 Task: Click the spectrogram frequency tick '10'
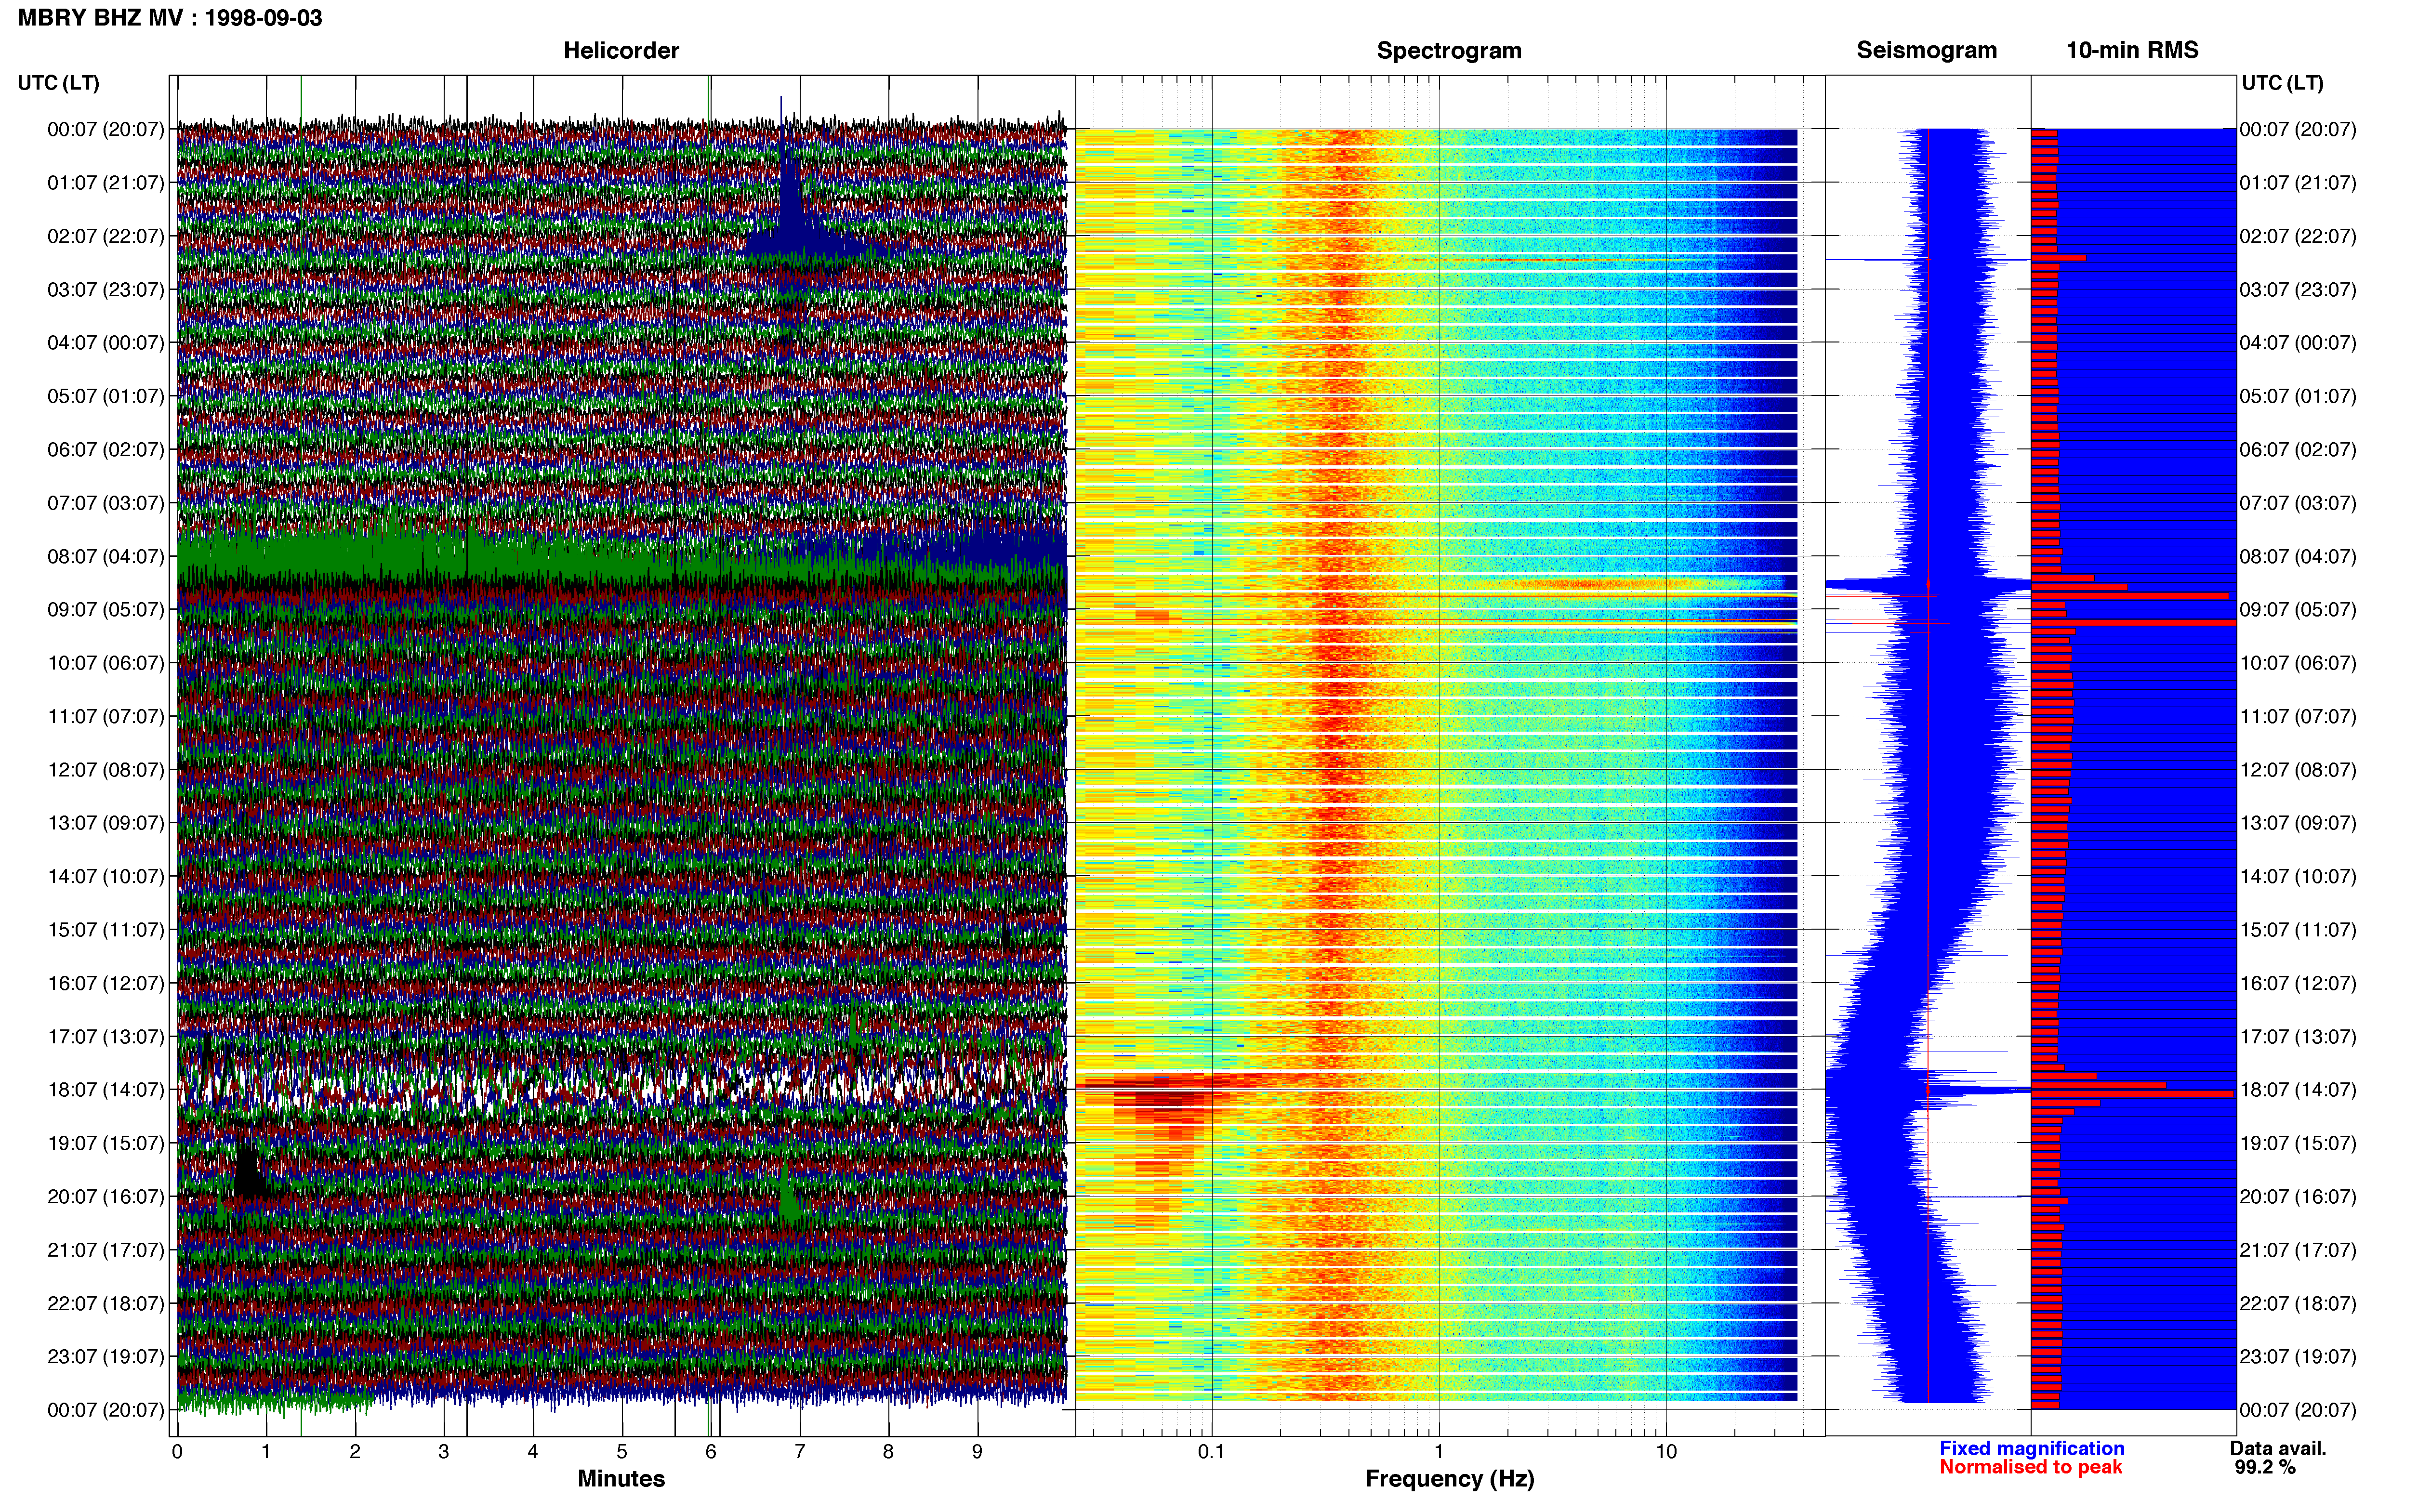1666,1452
